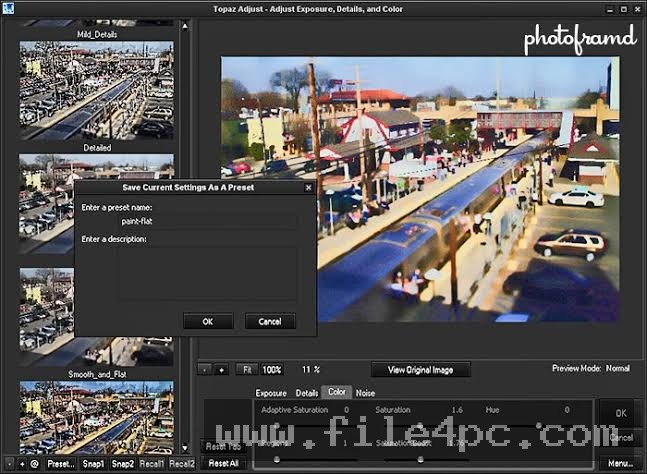Click the Preview Mode: Normal selector

pyautogui.click(x=591, y=368)
